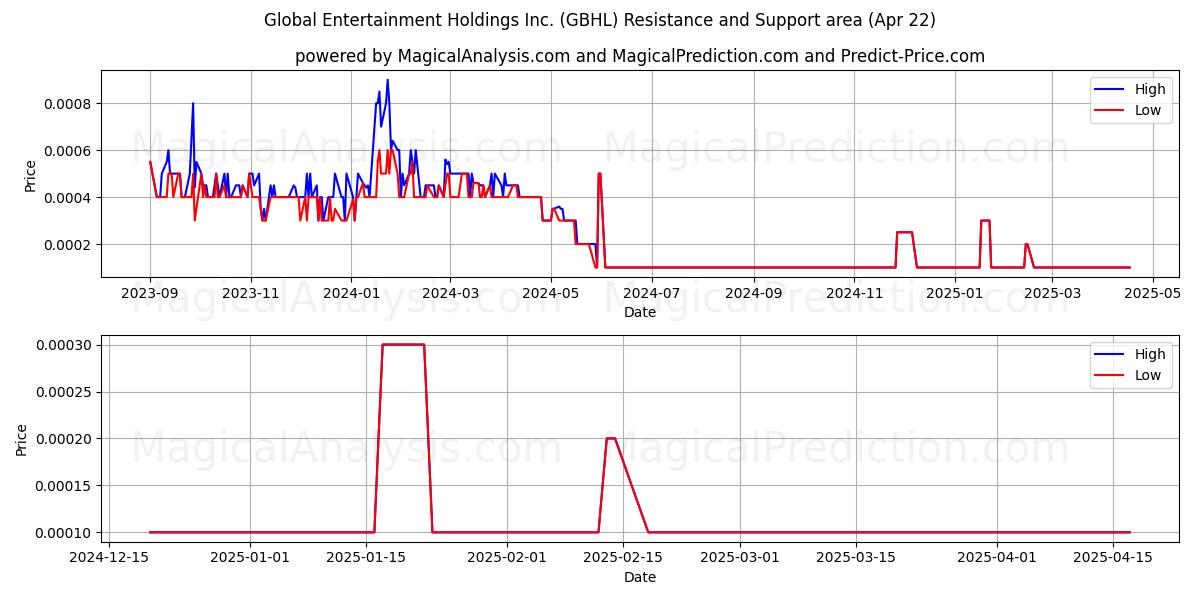Click the 2025-03 tick label on top chart
Viewport: 1200px width, 600px height.
coord(1051,293)
